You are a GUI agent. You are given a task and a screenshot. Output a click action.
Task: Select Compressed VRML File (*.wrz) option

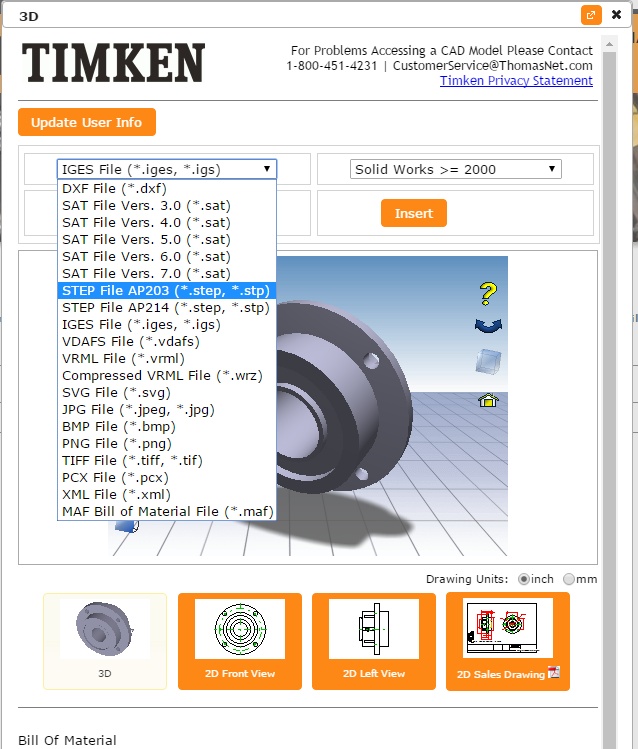[167, 375]
